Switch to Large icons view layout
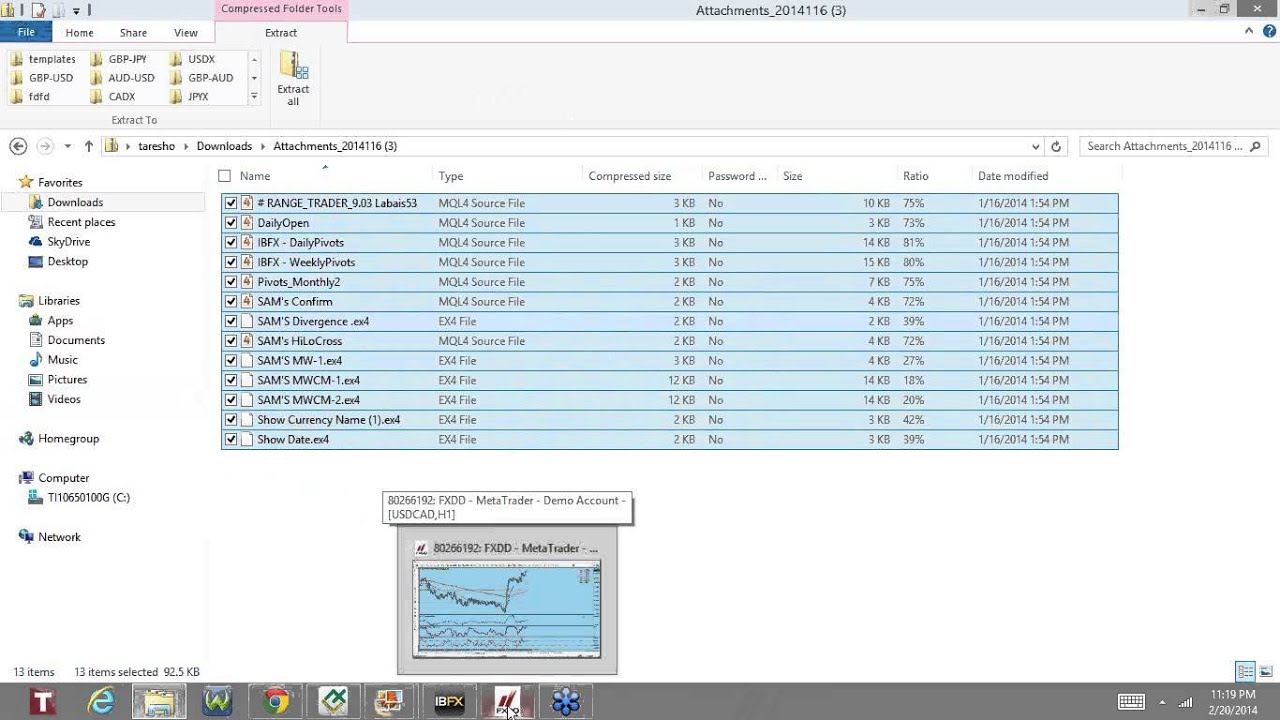The width and height of the screenshot is (1280, 720). tap(1265, 671)
